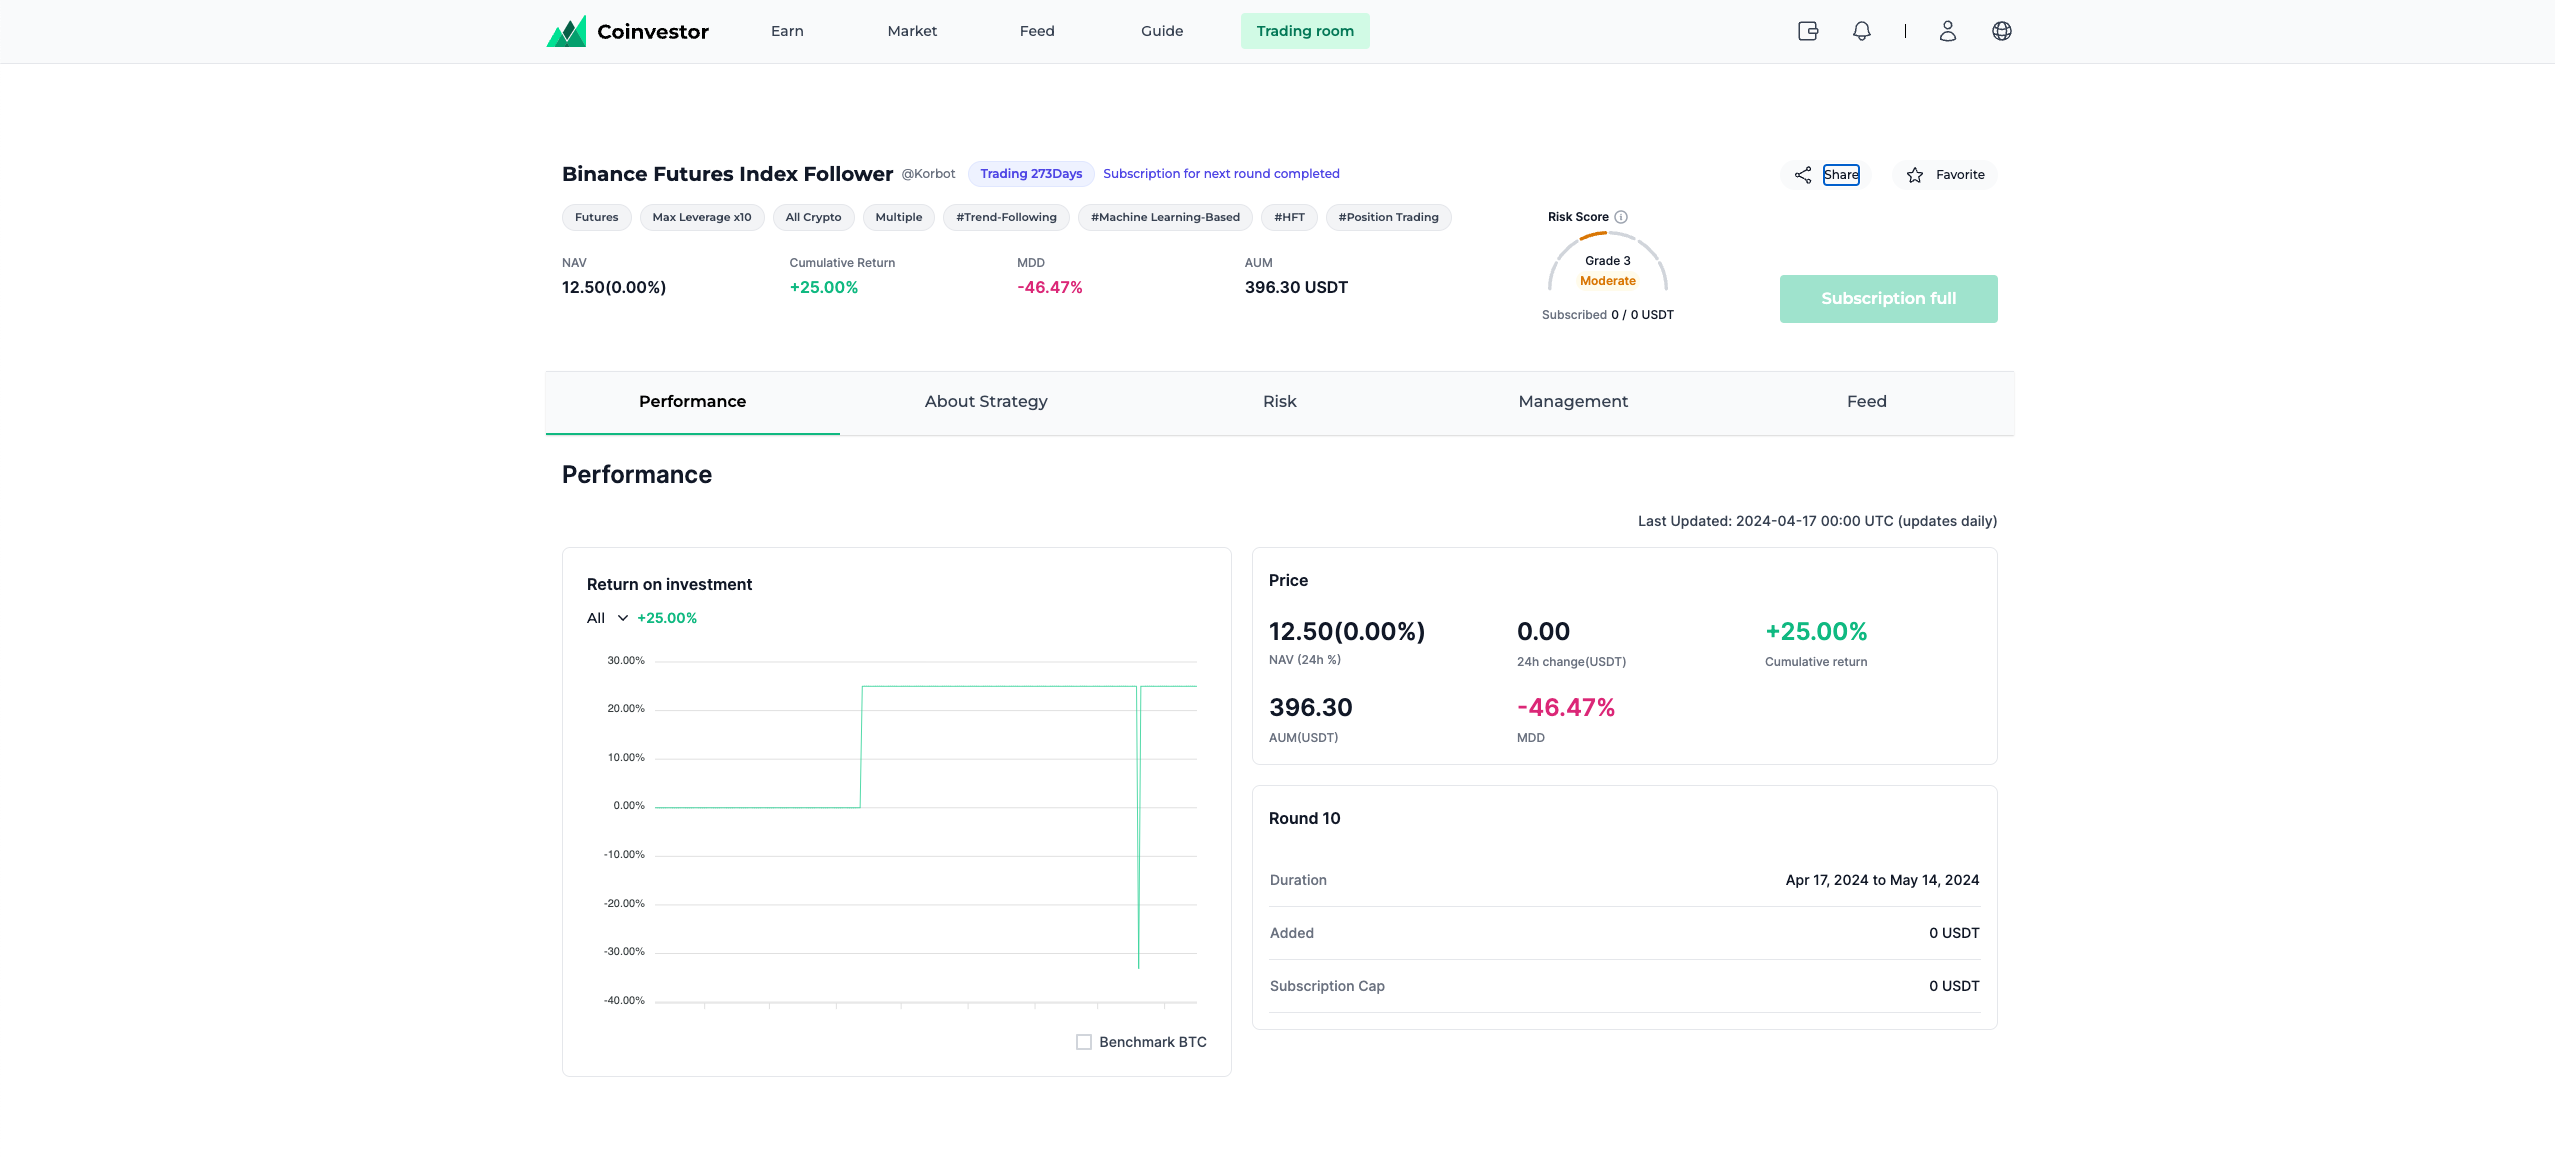The image size is (2555, 1159).
Task: Click @Korbot next to the strategy title
Action: click(x=928, y=173)
